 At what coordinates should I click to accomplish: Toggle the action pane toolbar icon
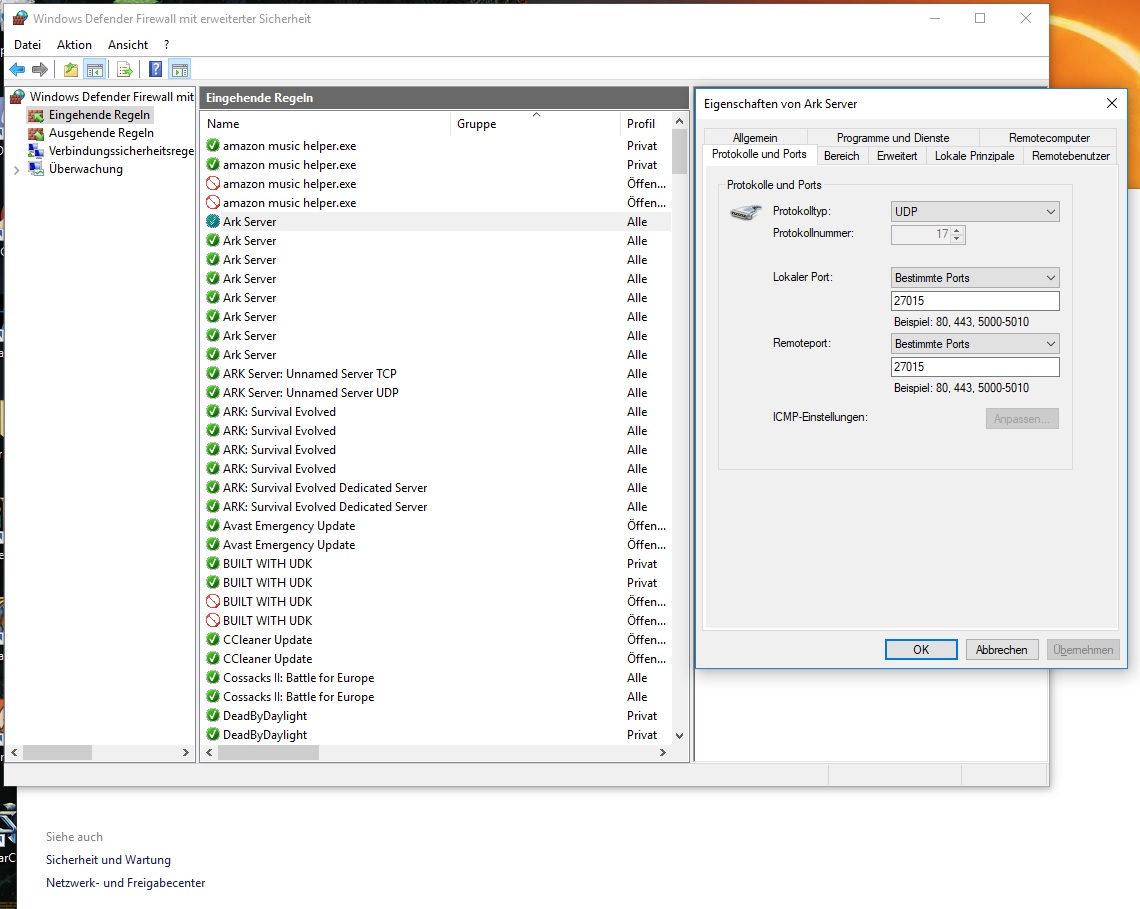pos(180,70)
